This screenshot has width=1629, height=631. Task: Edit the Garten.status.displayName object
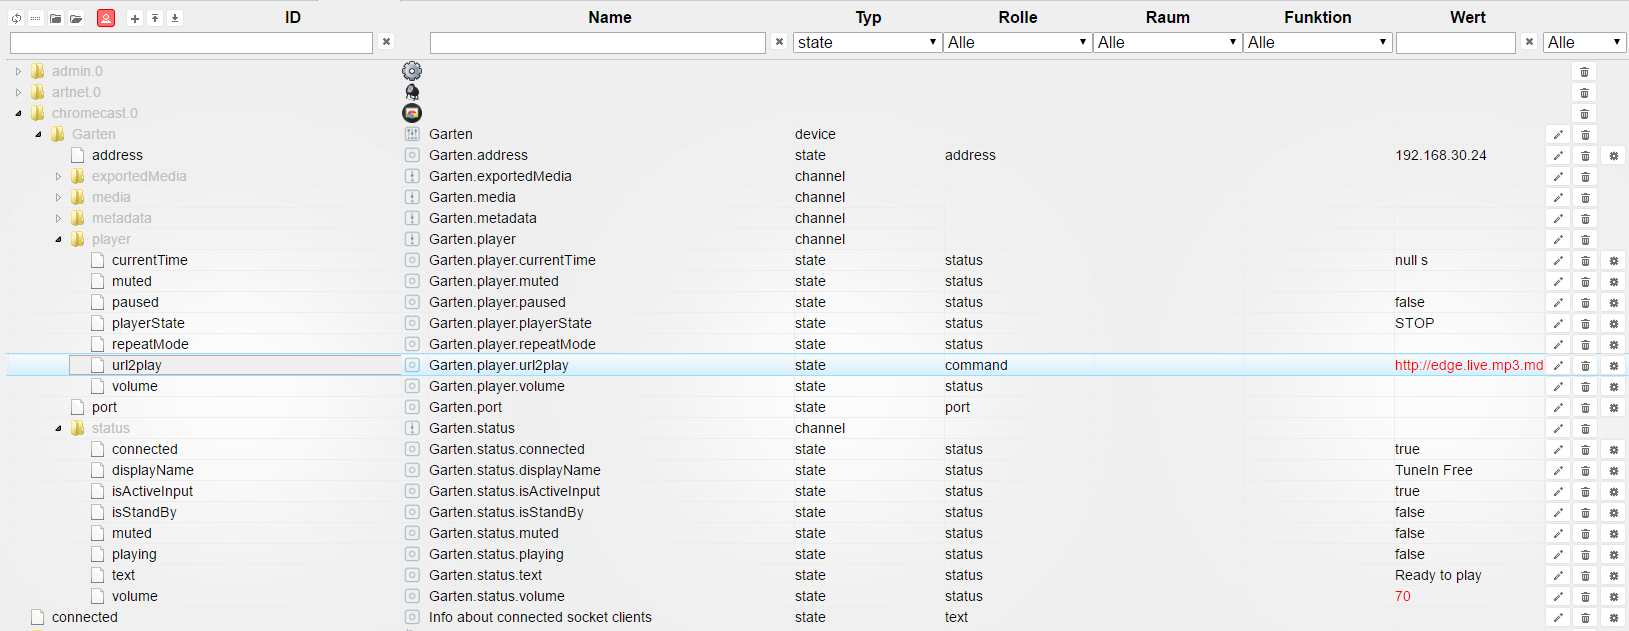1558,471
